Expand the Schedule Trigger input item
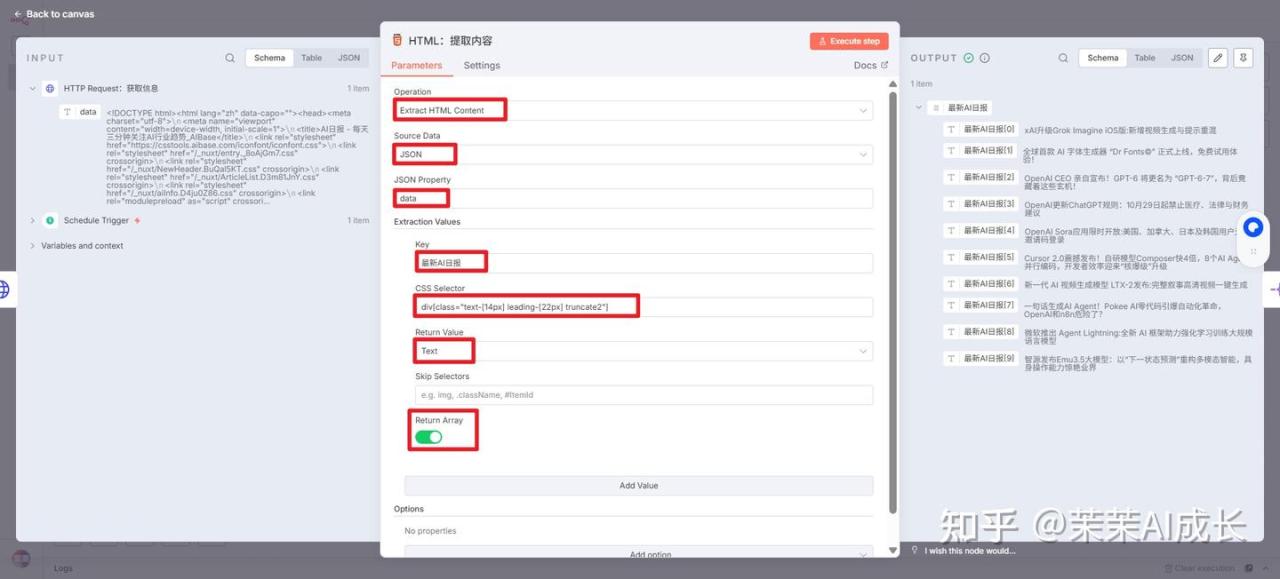 (x=32, y=221)
